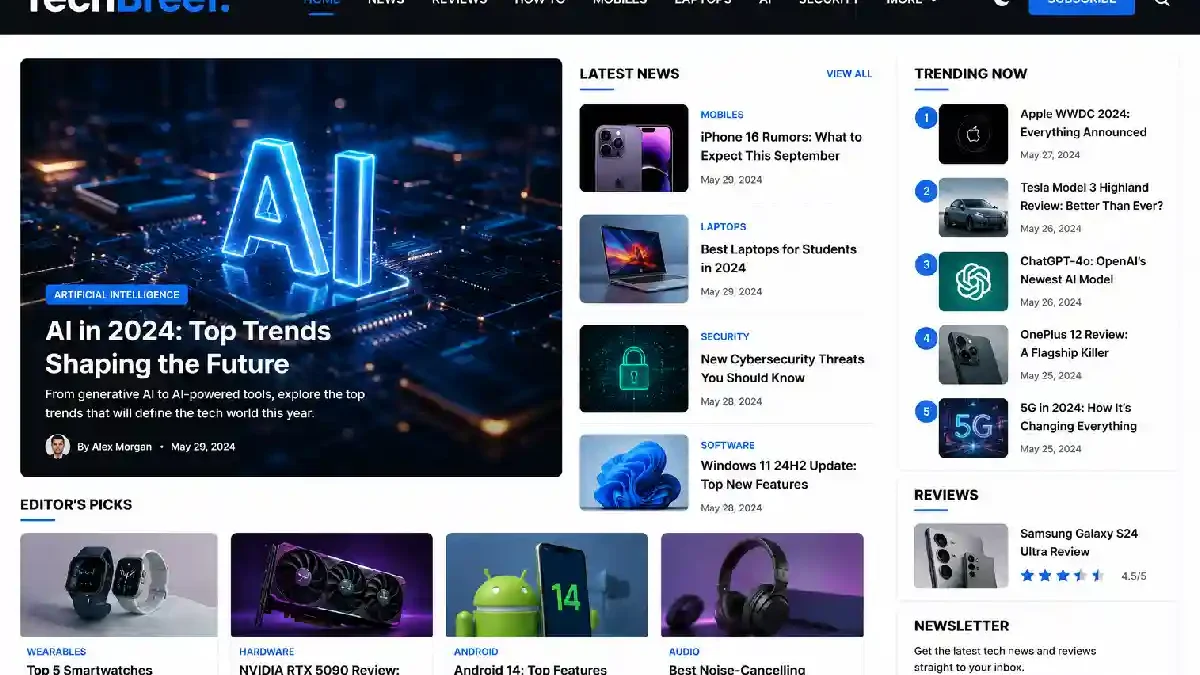This screenshot has height=675, width=1200.
Task: Open 5G in 2024 trending article
Action: tap(1078, 417)
